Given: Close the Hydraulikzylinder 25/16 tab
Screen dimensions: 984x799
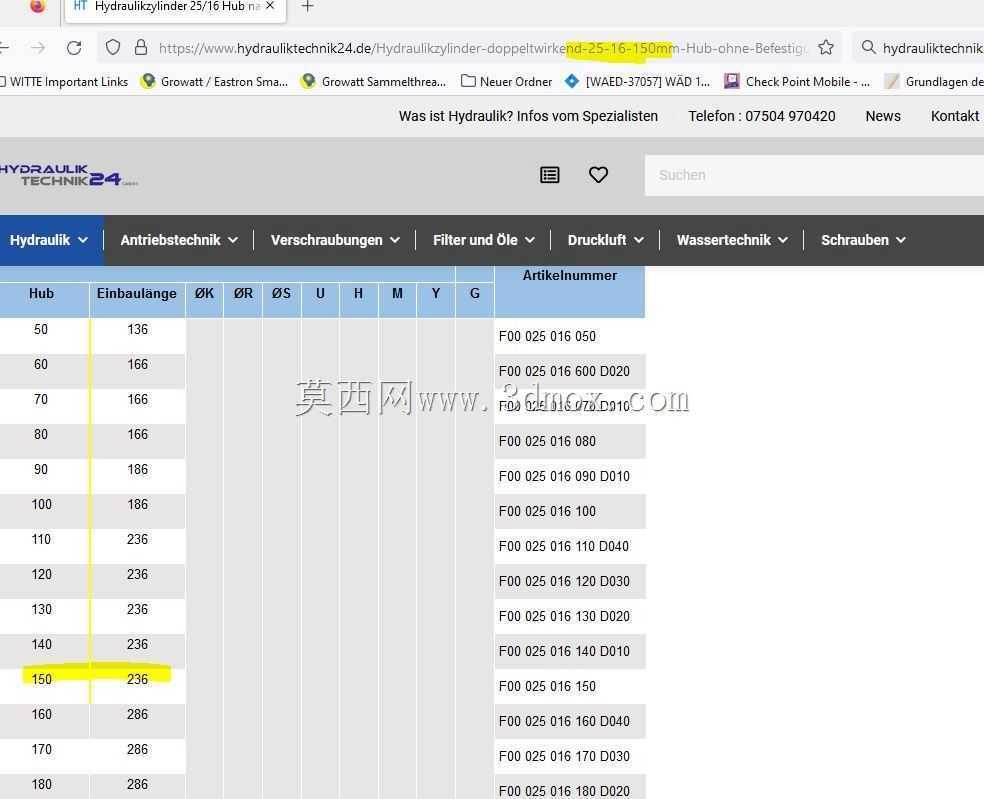Looking at the screenshot, I should [270, 6].
